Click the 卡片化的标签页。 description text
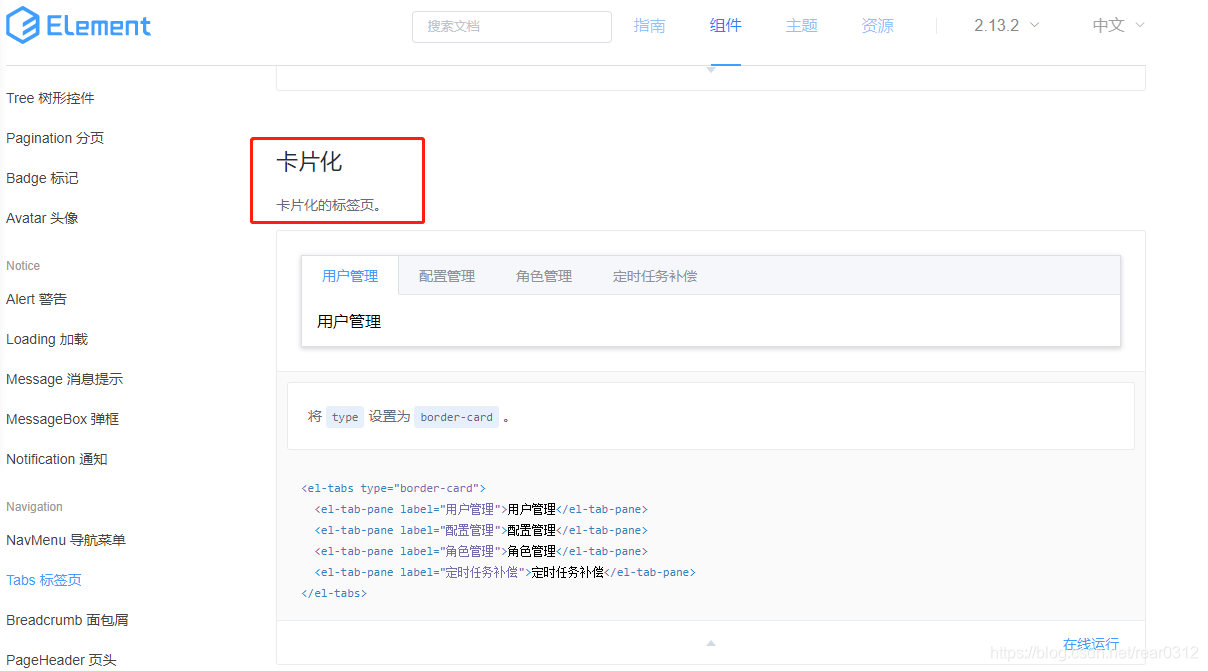This screenshot has width=1208, height=671. click(x=329, y=206)
